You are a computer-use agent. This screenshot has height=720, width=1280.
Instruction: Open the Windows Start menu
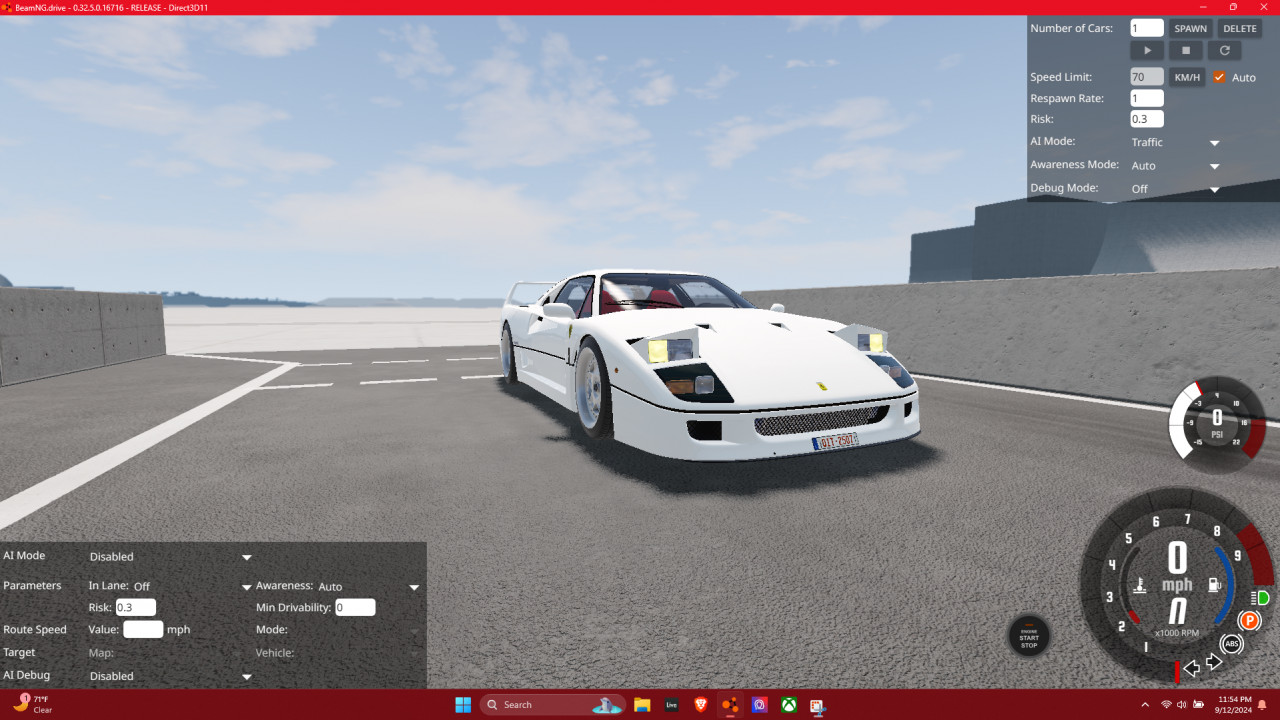463,705
